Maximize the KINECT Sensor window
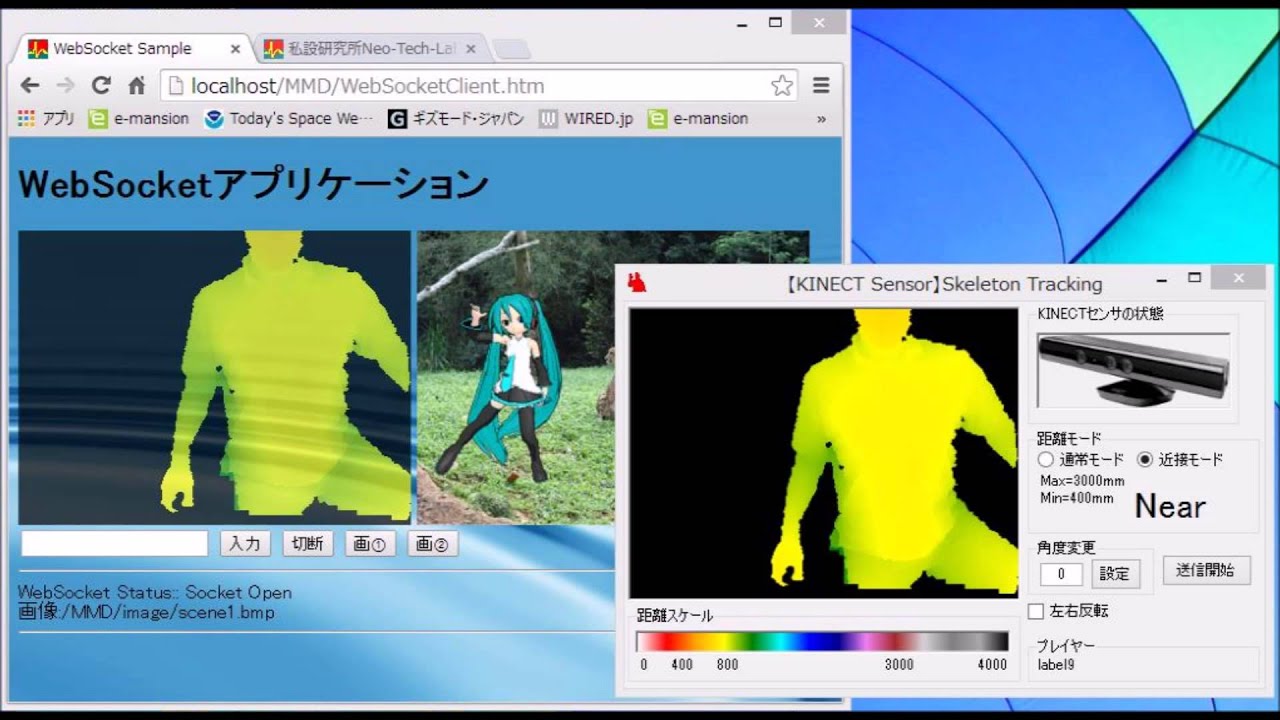1280x720 pixels. tap(1194, 279)
